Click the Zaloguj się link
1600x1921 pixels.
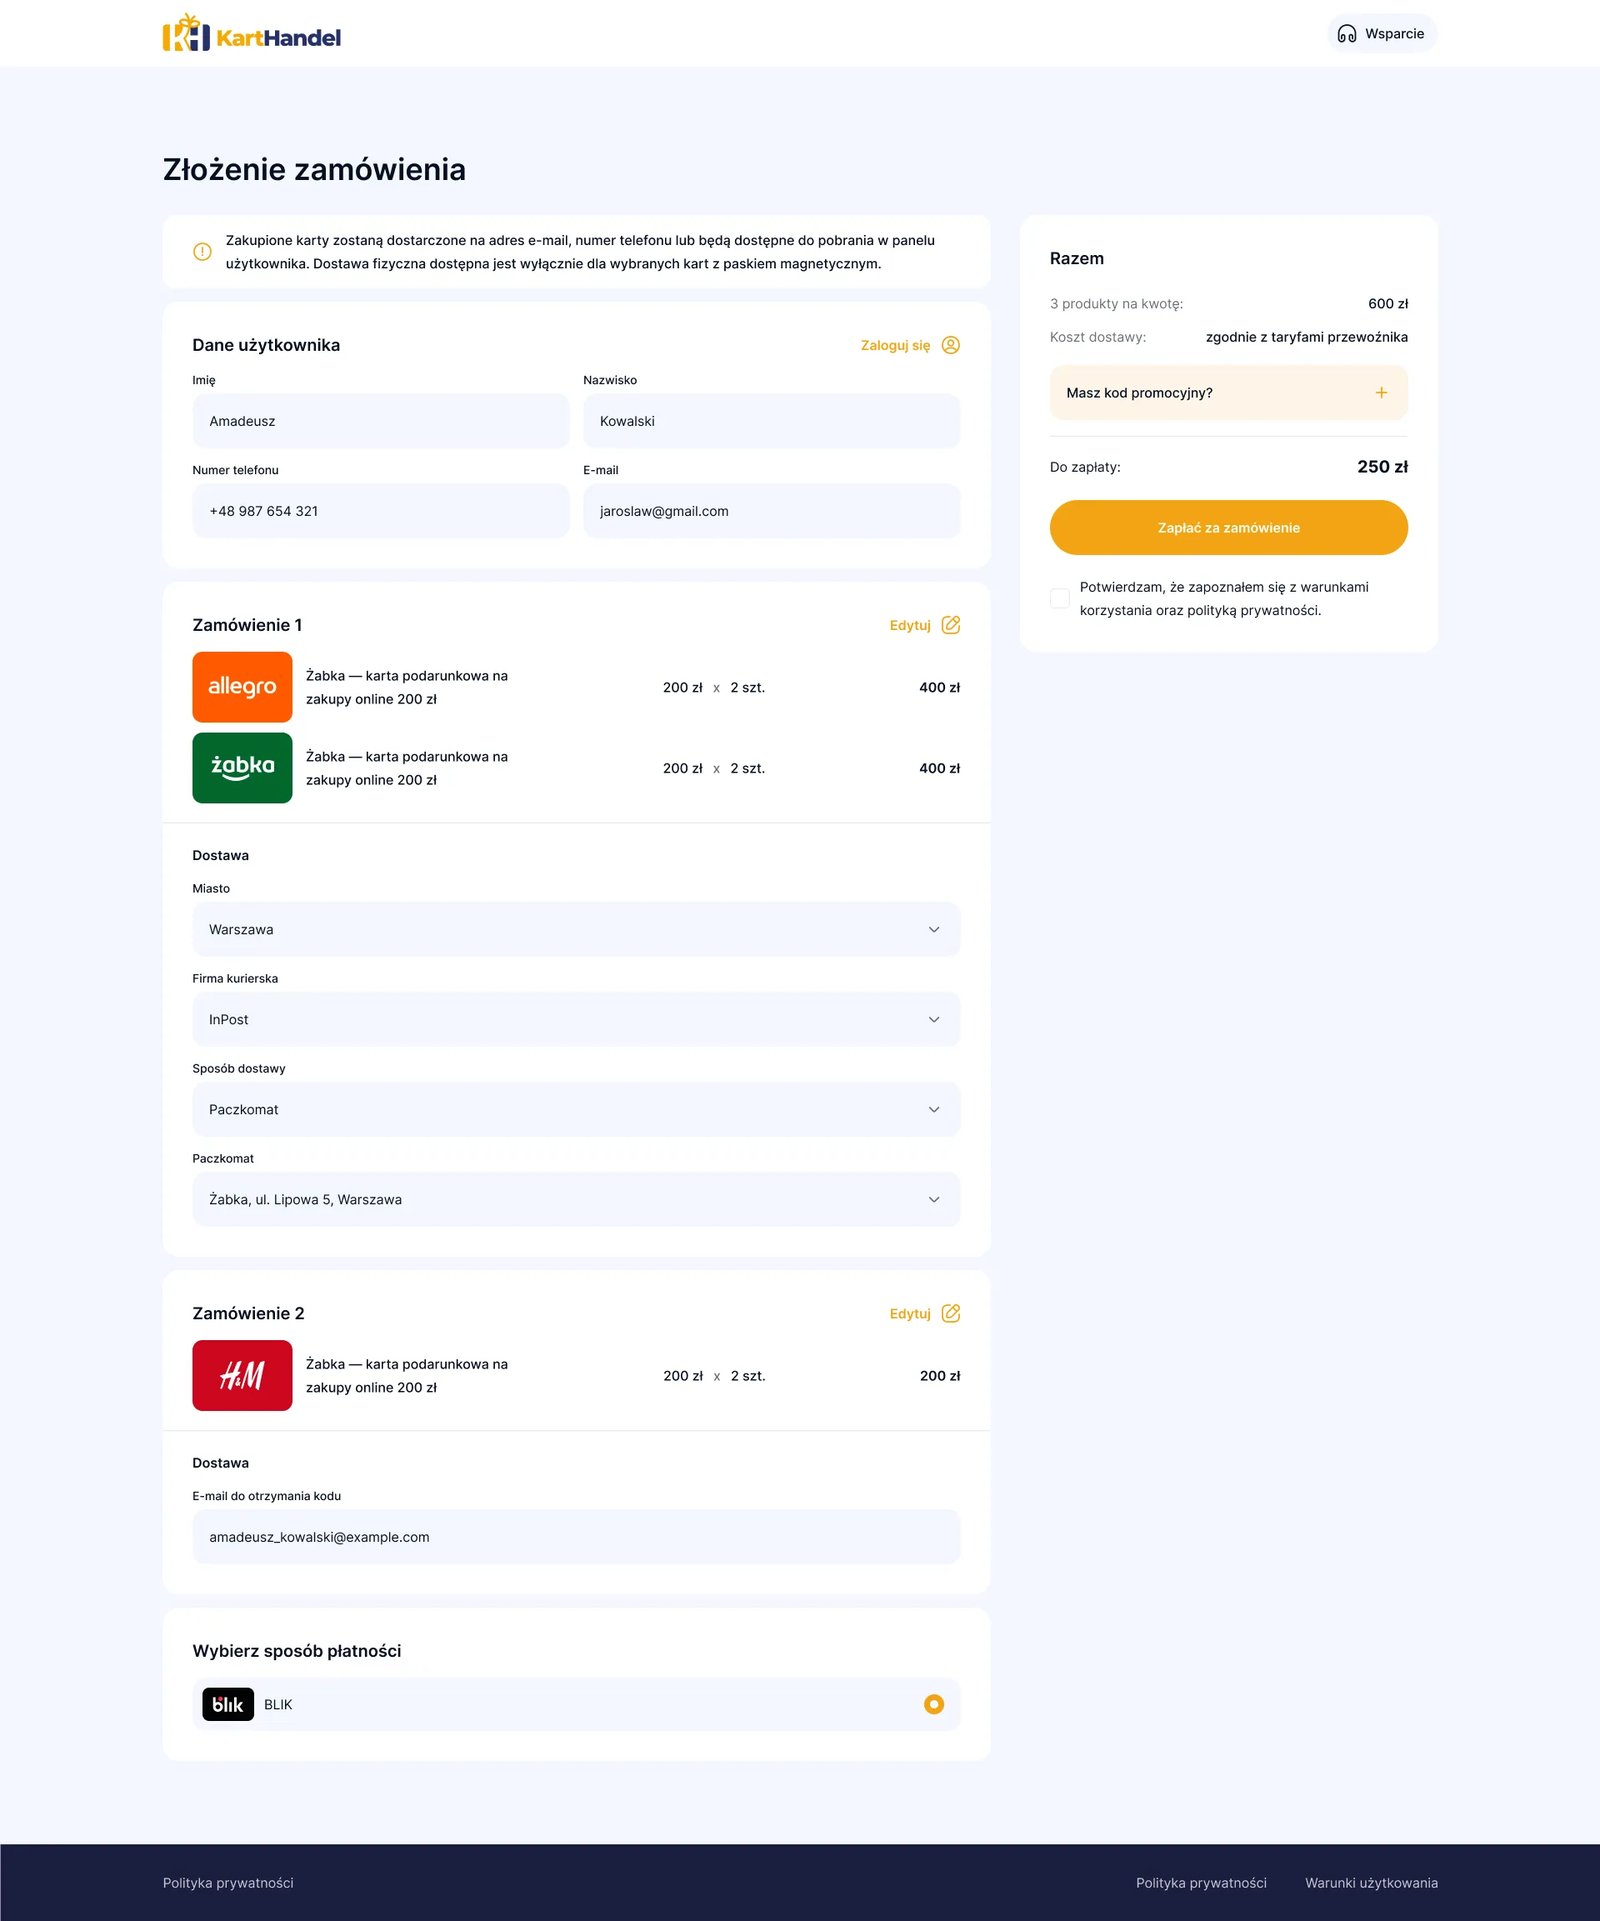point(895,345)
